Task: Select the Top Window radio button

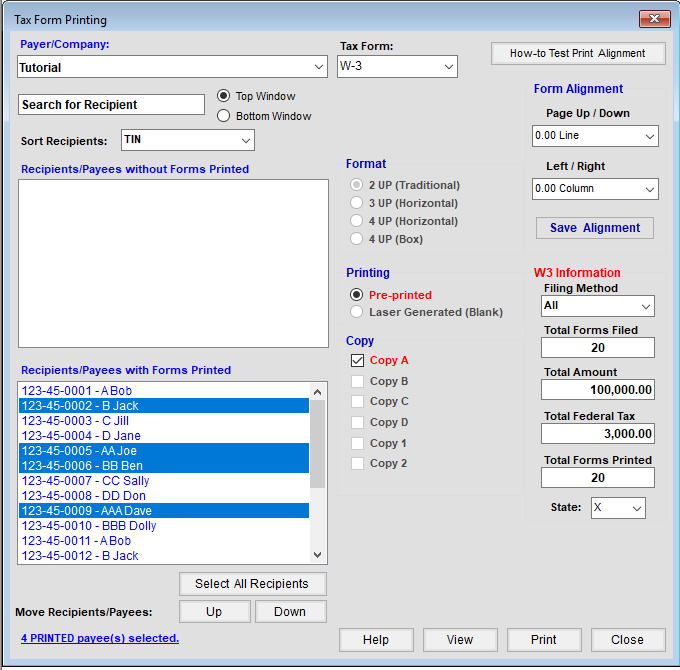Action: [x=223, y=96]
